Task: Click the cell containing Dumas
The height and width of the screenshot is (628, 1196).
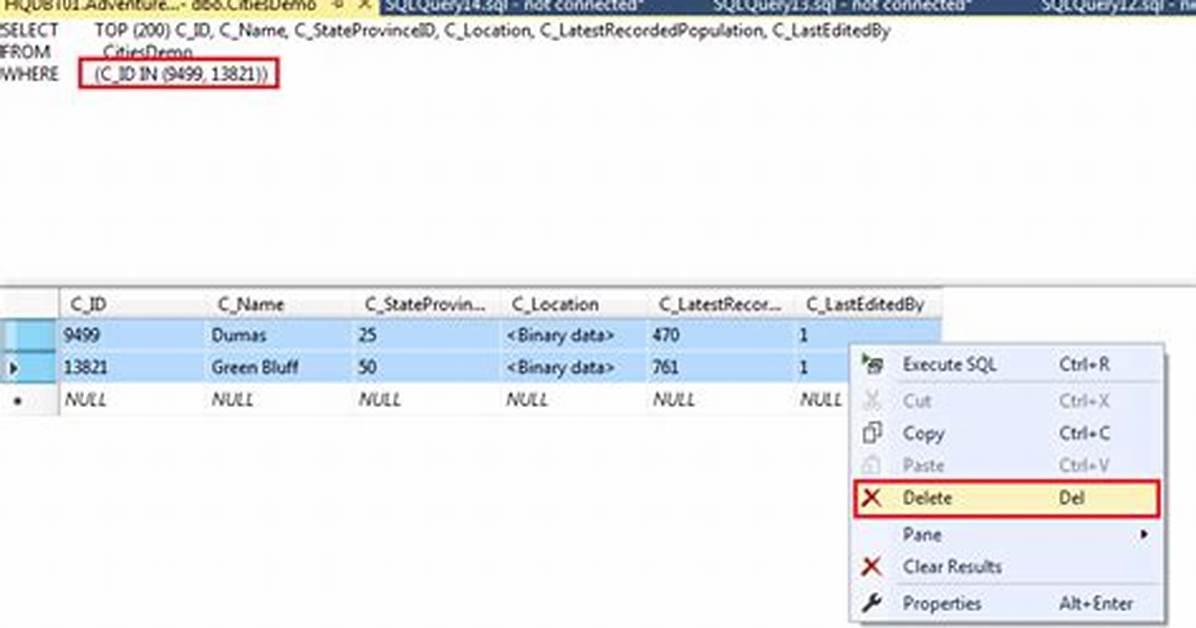Action: pos(280,335)
